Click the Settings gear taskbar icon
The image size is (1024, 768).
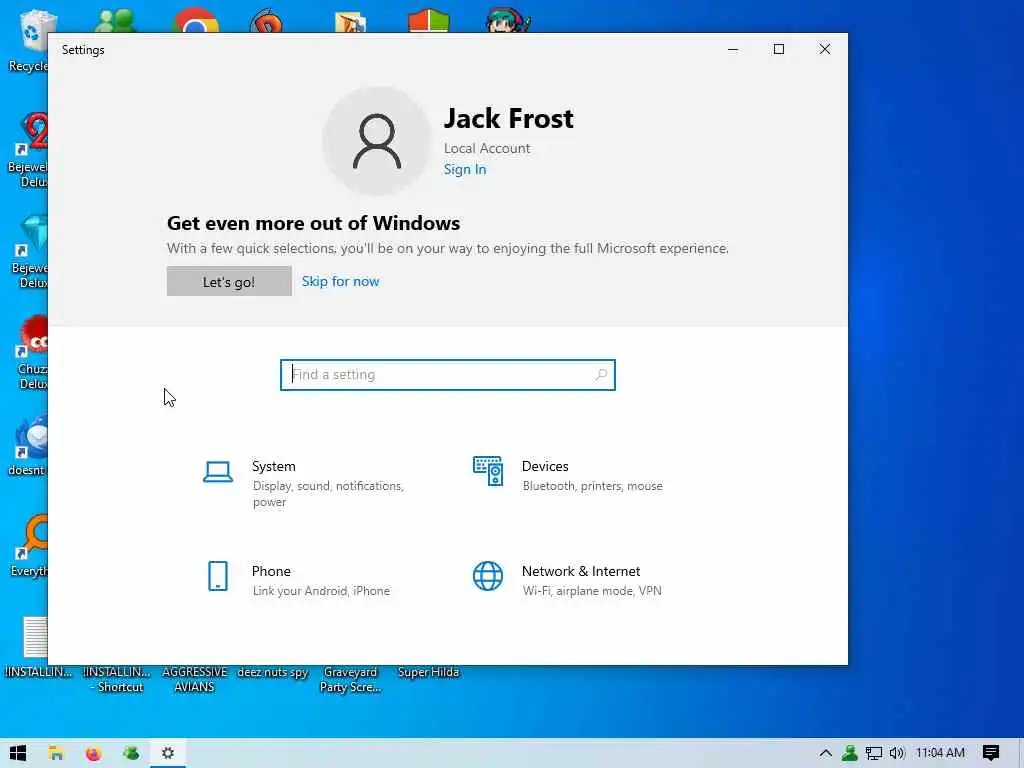168,753
